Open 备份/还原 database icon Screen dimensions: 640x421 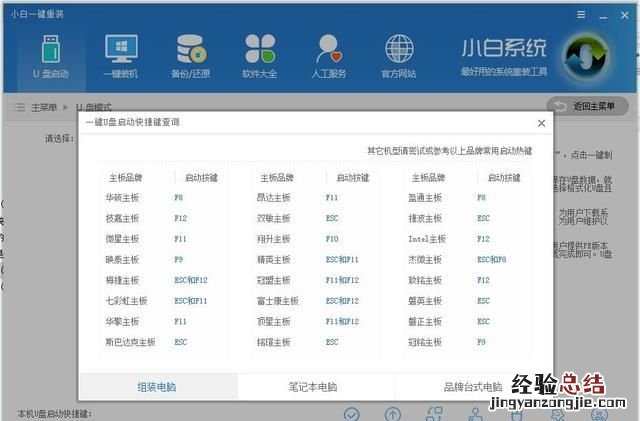pyautogui.click(x=191, y=57)
